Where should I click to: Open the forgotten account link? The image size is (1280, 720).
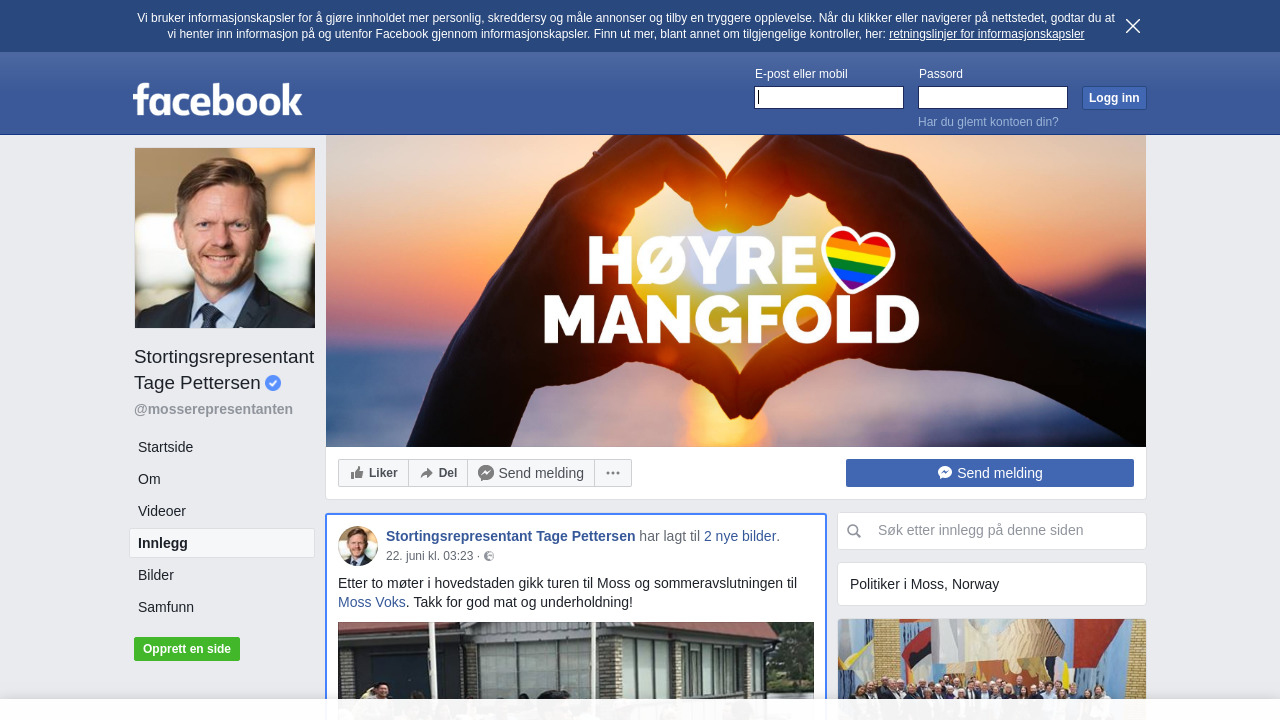coord(988,122)
